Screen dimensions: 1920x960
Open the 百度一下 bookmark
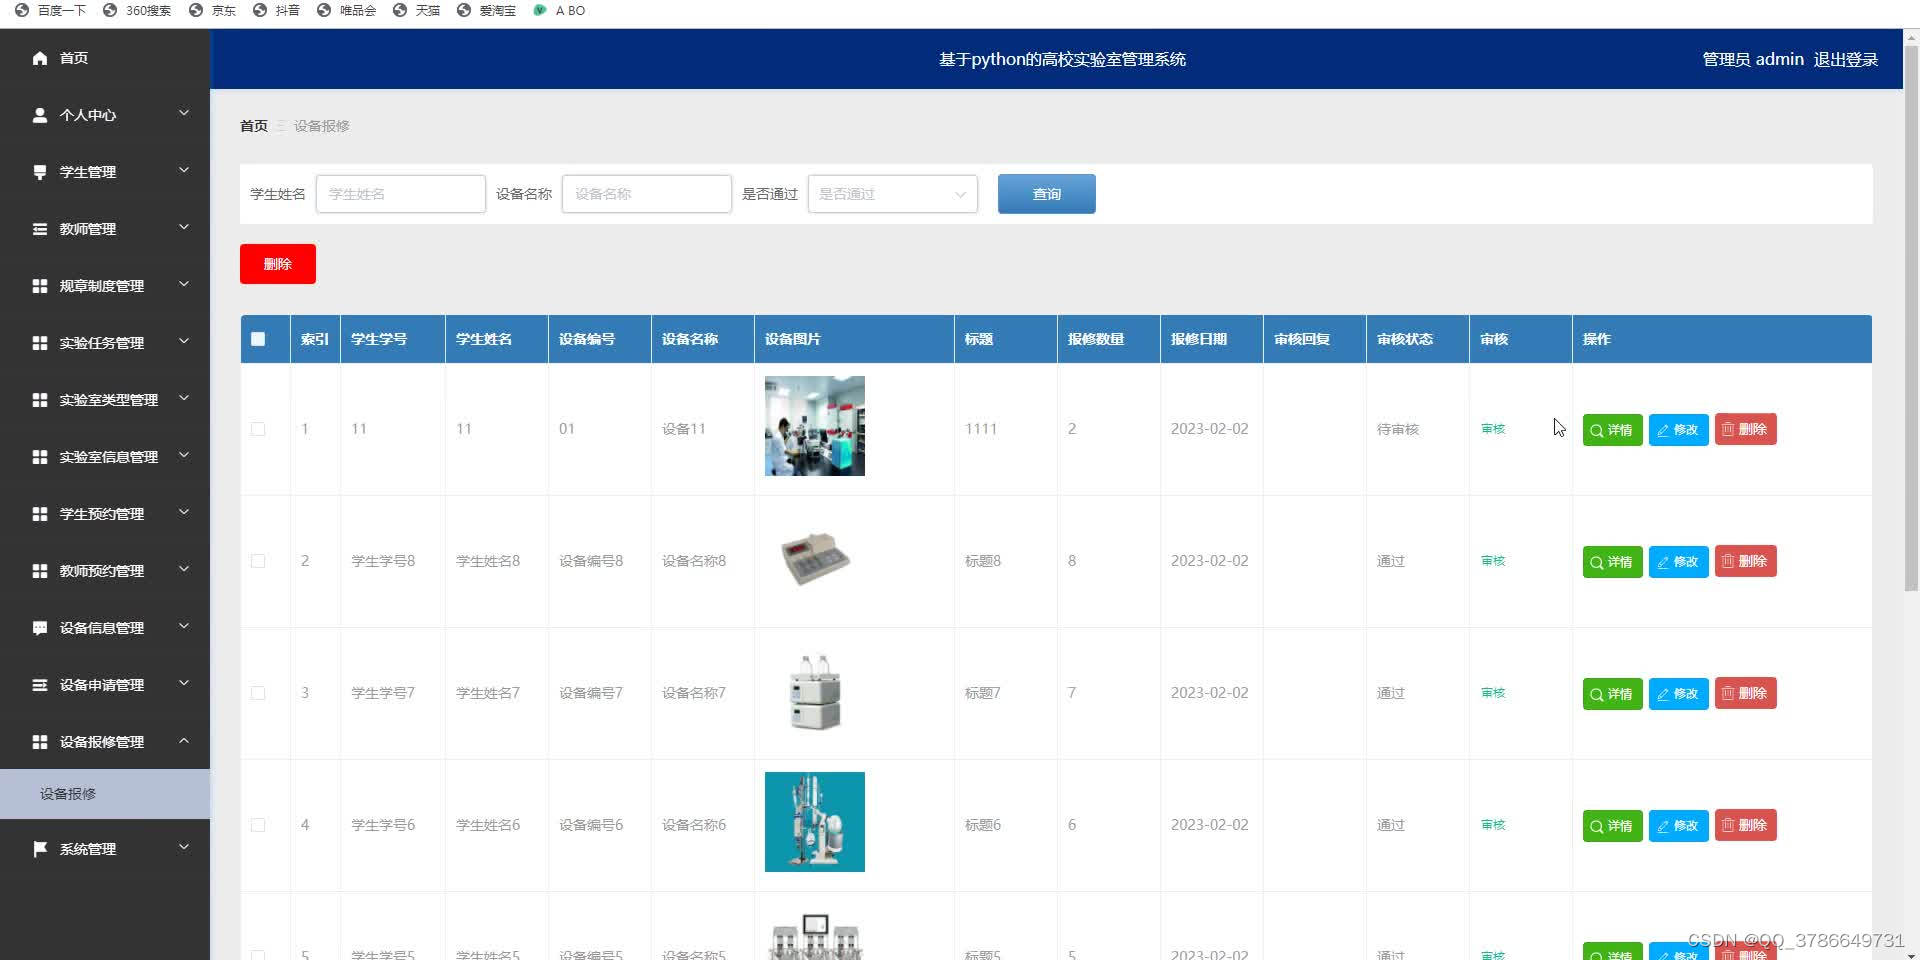point(50,10)
